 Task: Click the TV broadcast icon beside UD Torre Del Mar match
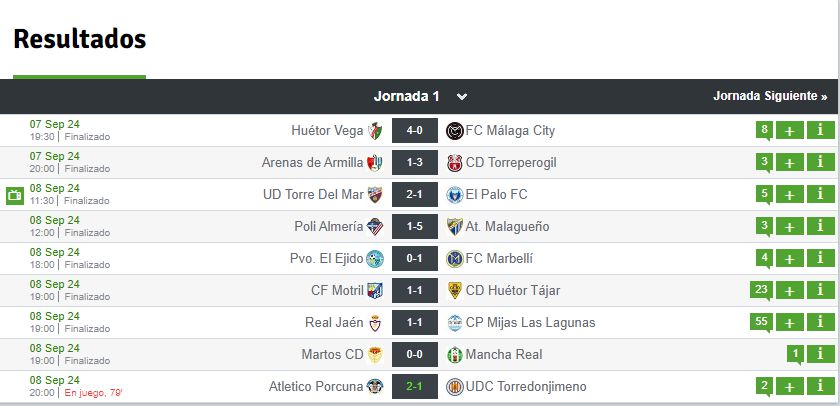(14, 194)
